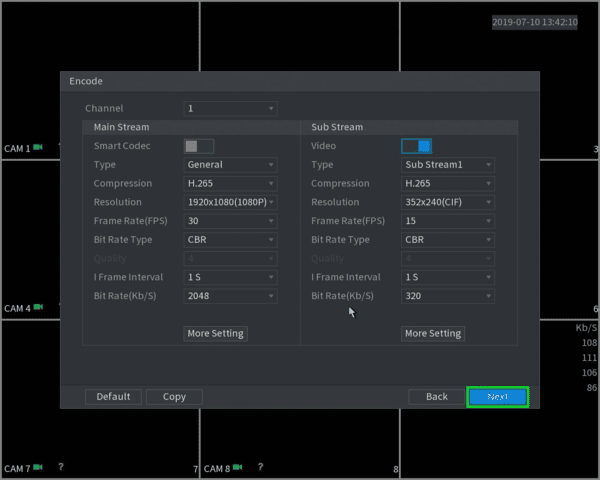The width and height of the screenshot is (600, 480).
Task: Toggle the Smart Codec switch
Action: (x=199, y=146)
